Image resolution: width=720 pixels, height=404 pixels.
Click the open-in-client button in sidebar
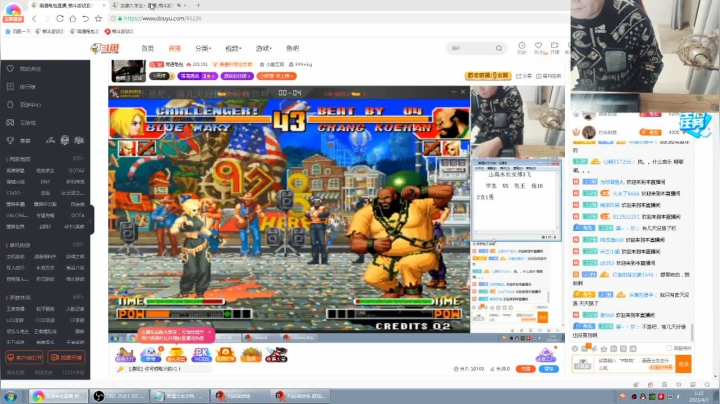point(24,357)
